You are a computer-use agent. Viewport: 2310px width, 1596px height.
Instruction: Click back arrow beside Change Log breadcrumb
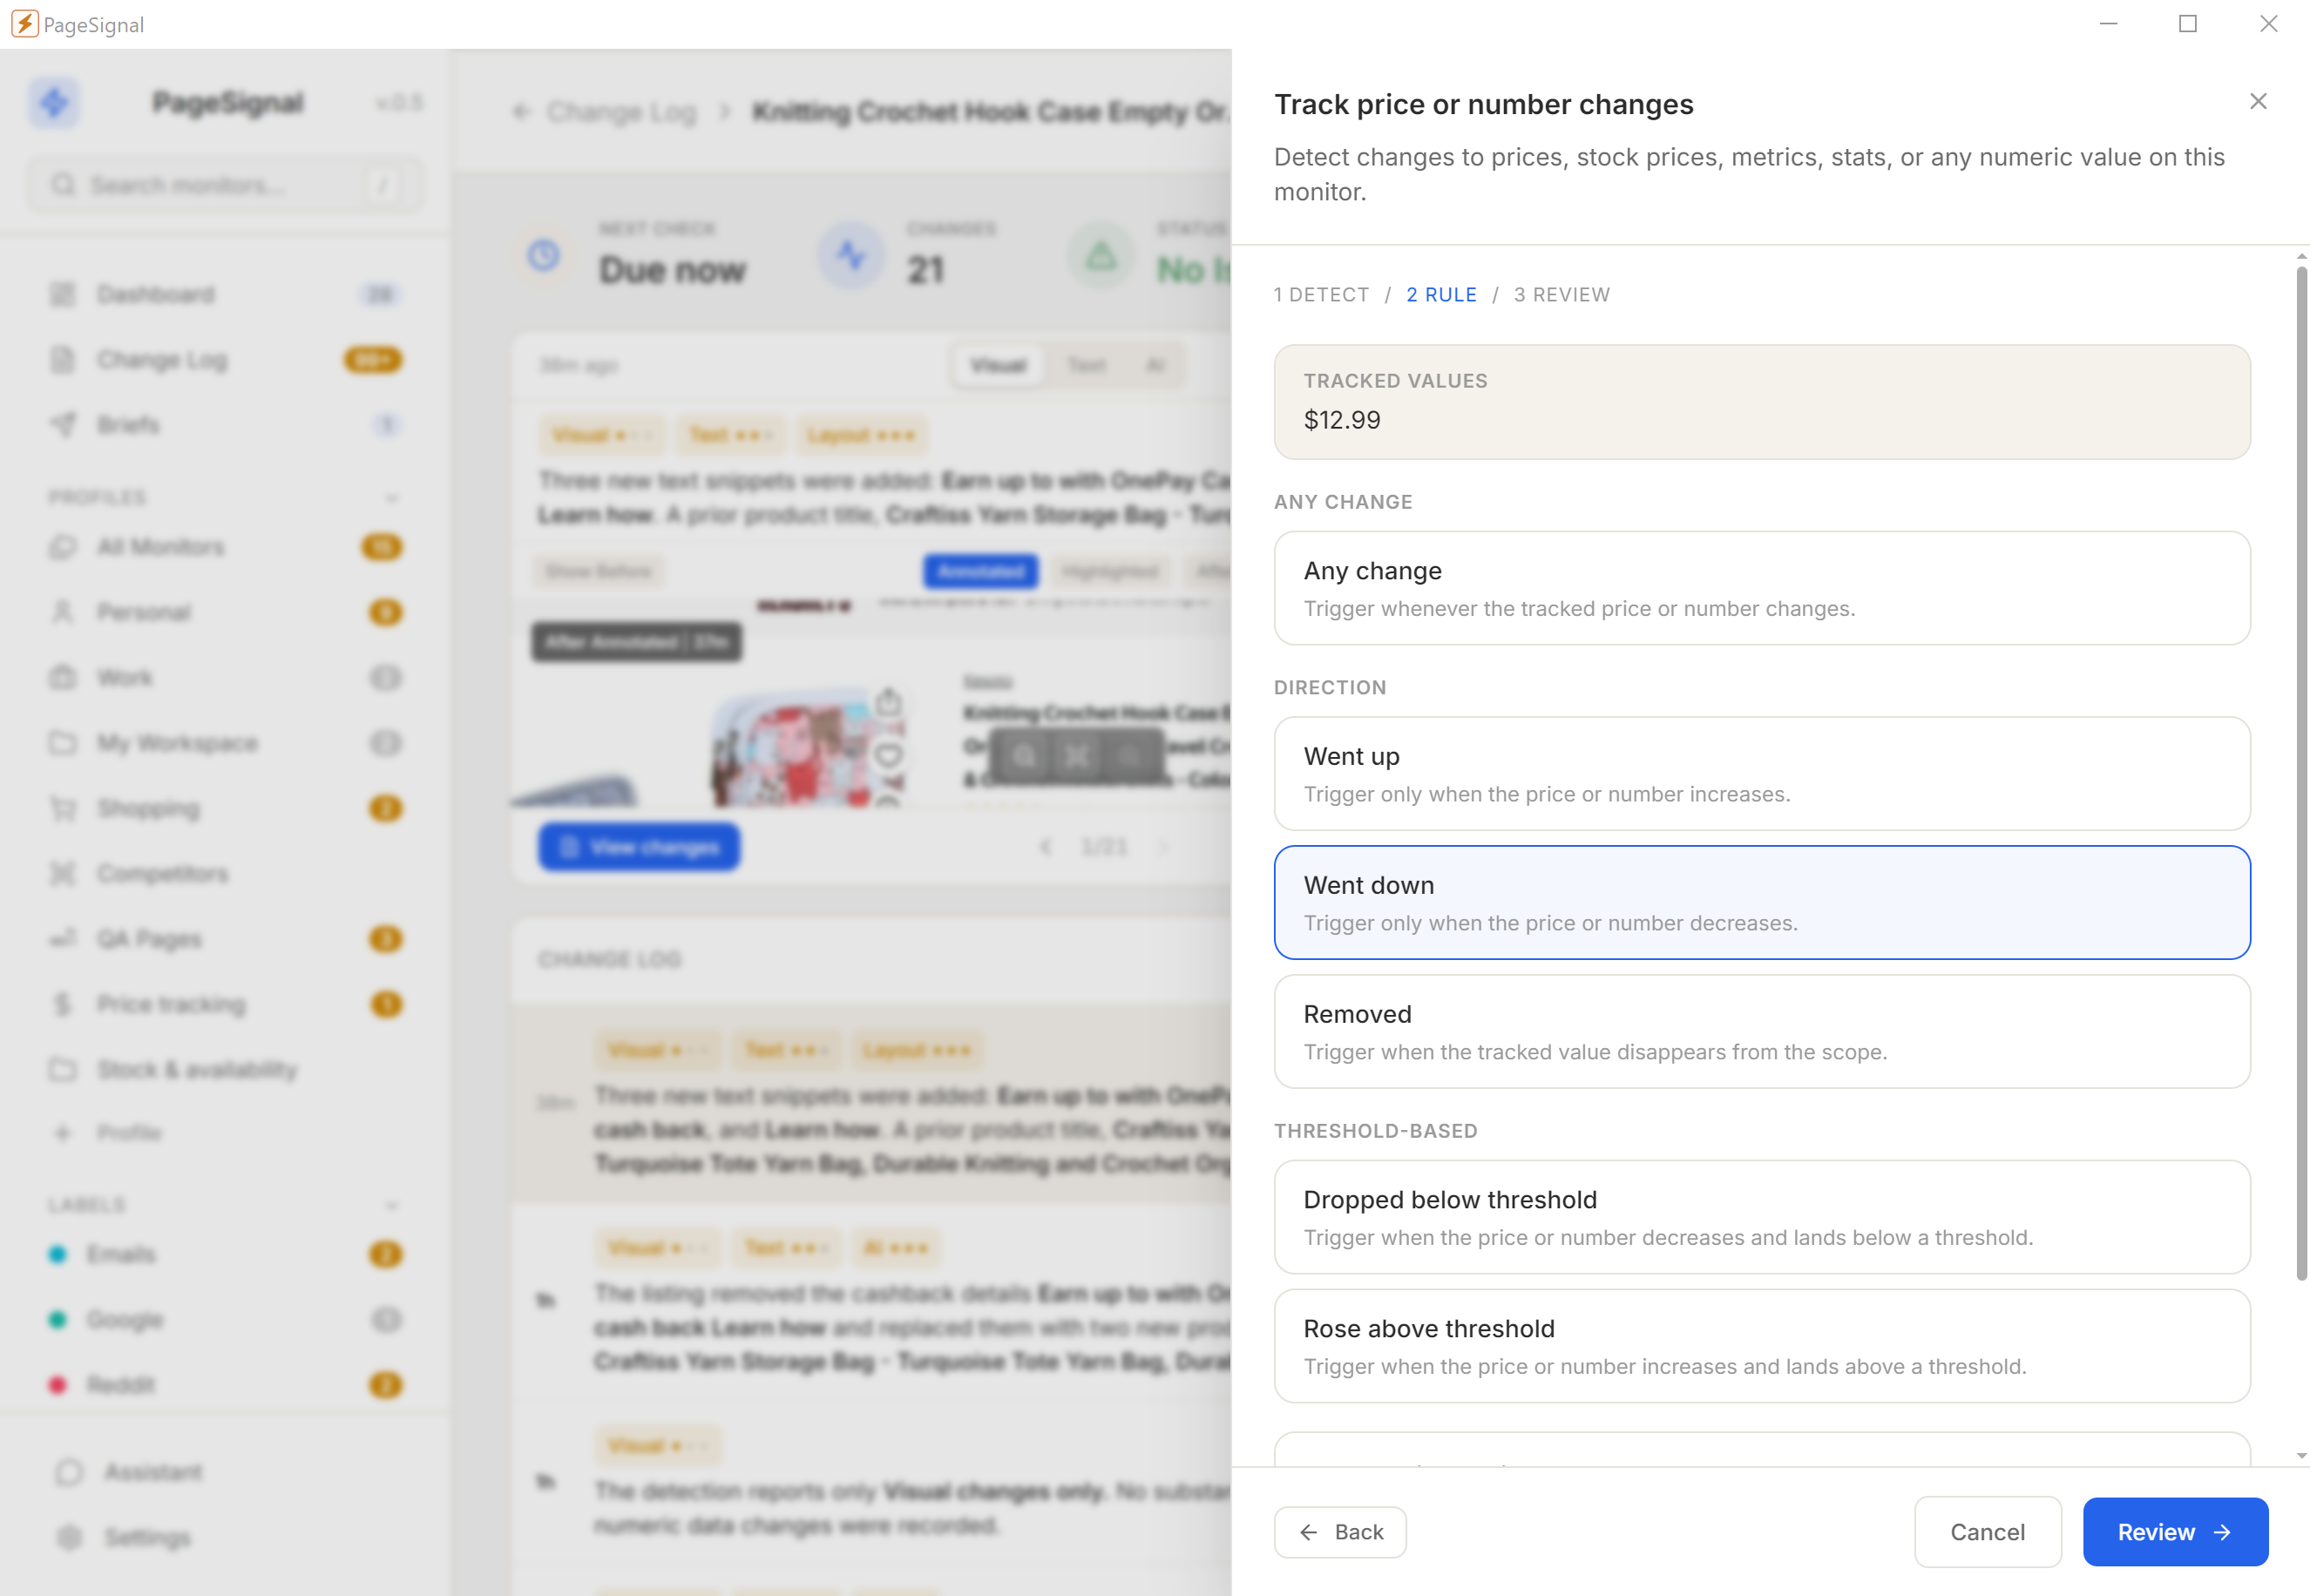[521, 112]
